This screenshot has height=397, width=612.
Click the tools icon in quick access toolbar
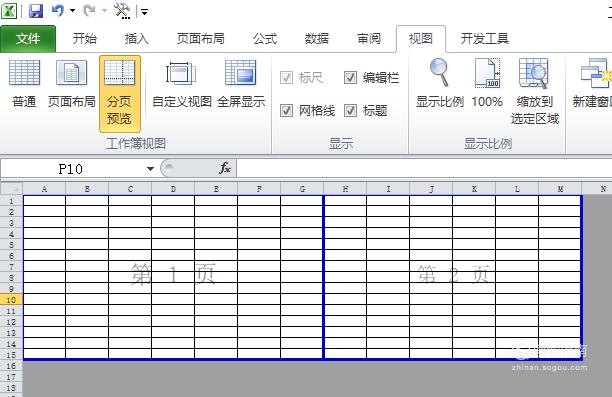coord(122,11)
